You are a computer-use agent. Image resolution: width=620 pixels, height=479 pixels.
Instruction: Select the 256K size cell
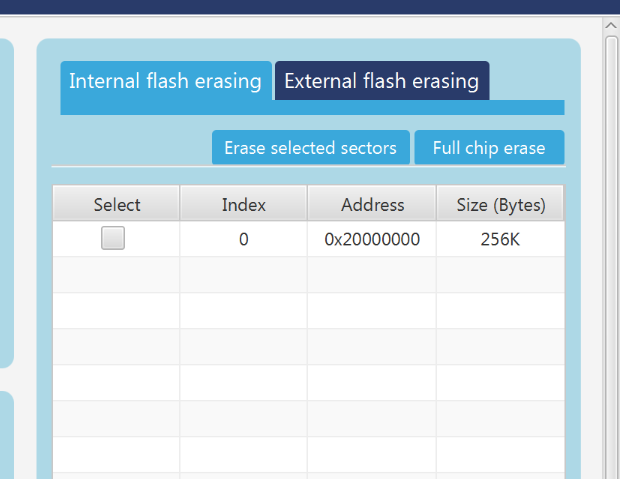tap(500, 239)
